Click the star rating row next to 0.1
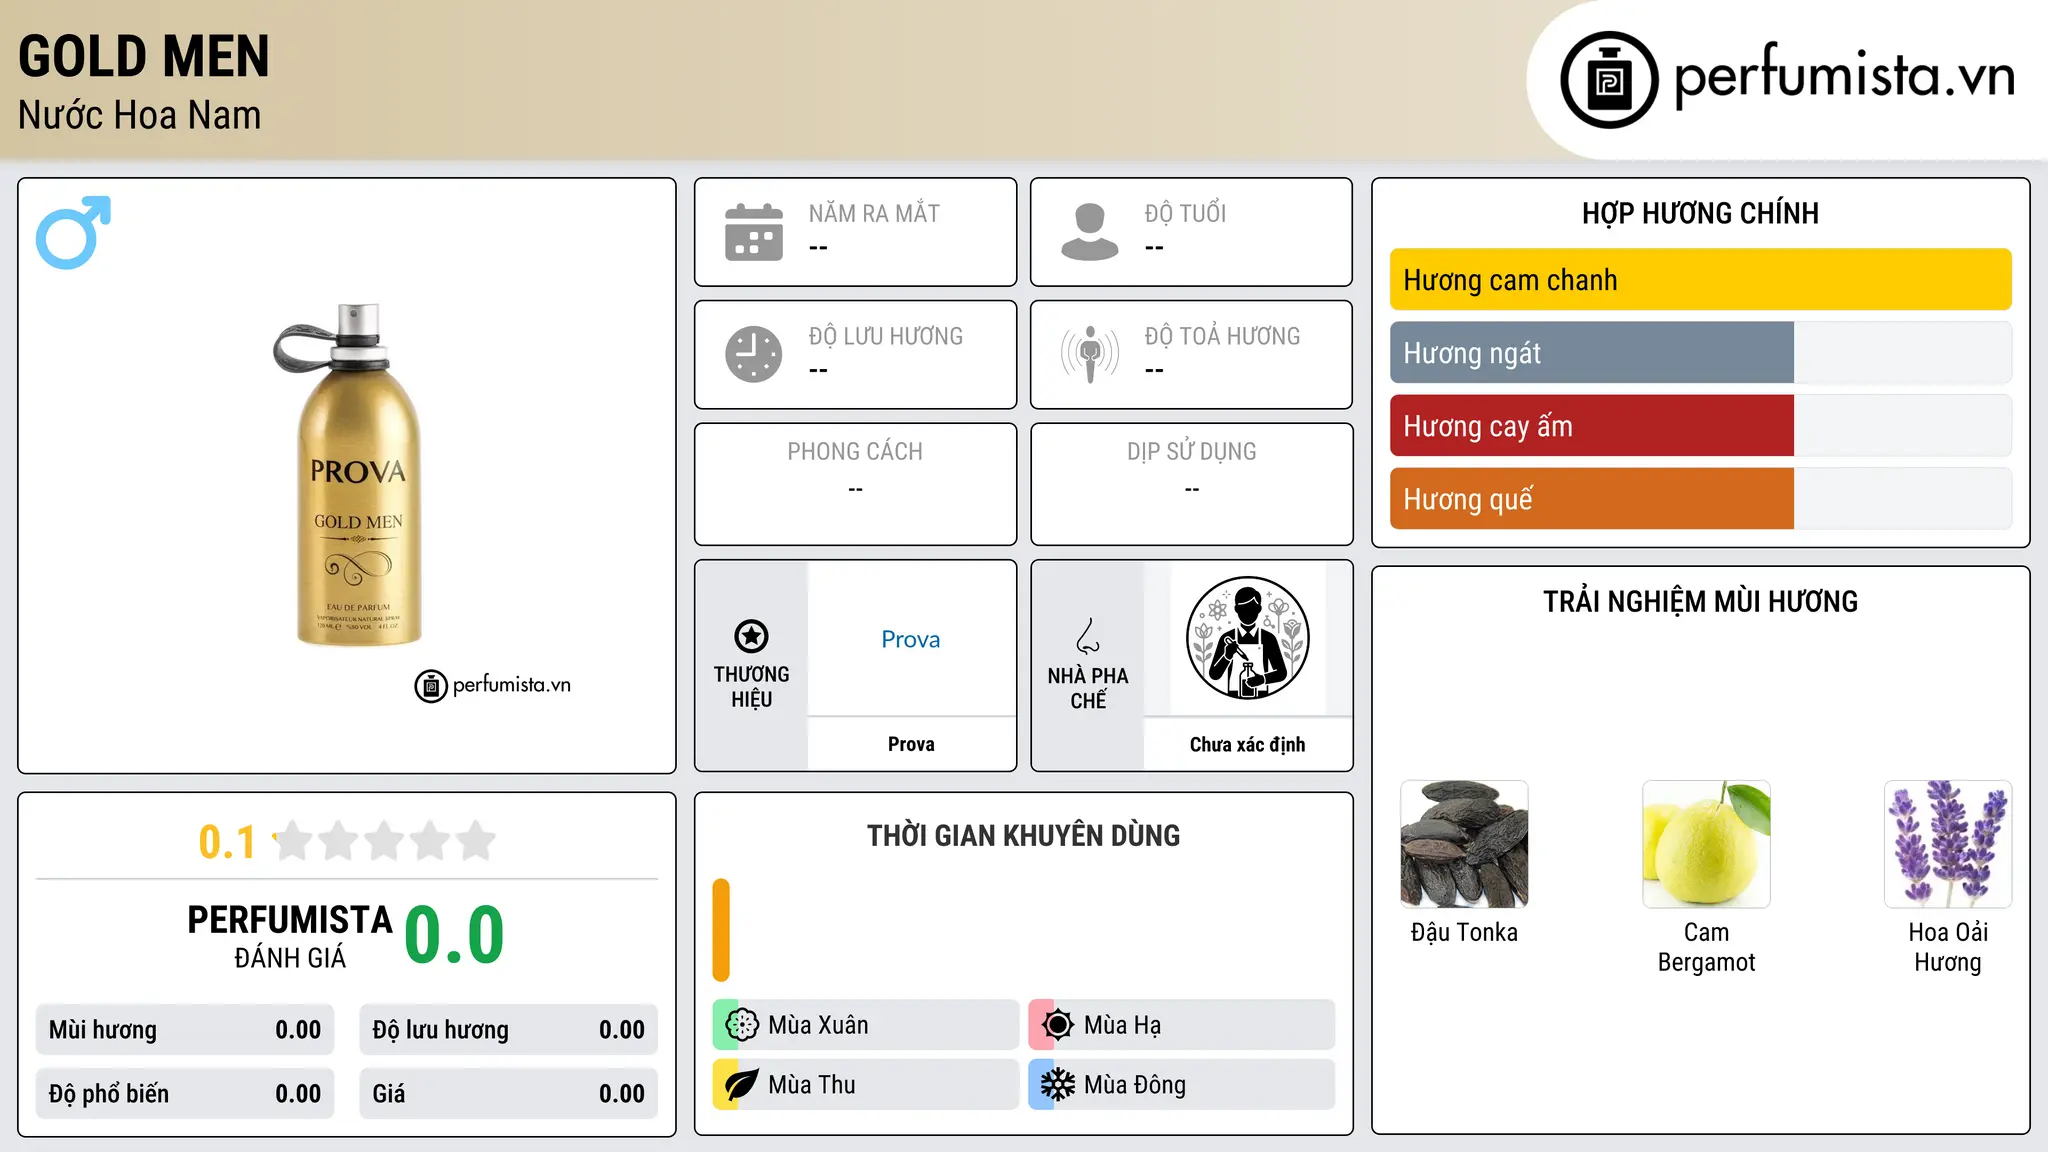 pos(384,841)
